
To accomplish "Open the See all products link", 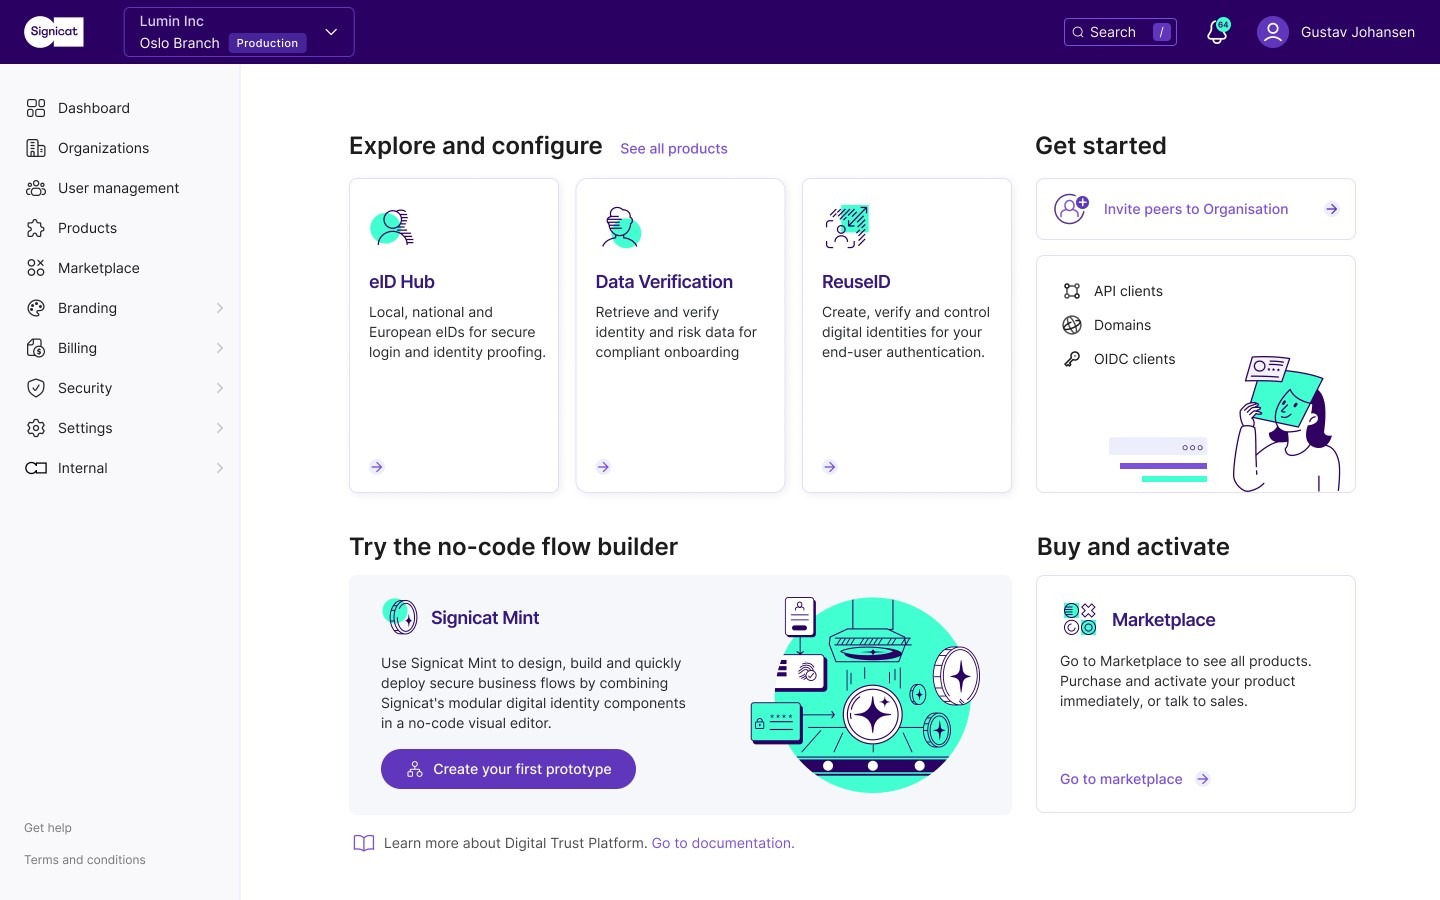I will [x=674, y=149].
